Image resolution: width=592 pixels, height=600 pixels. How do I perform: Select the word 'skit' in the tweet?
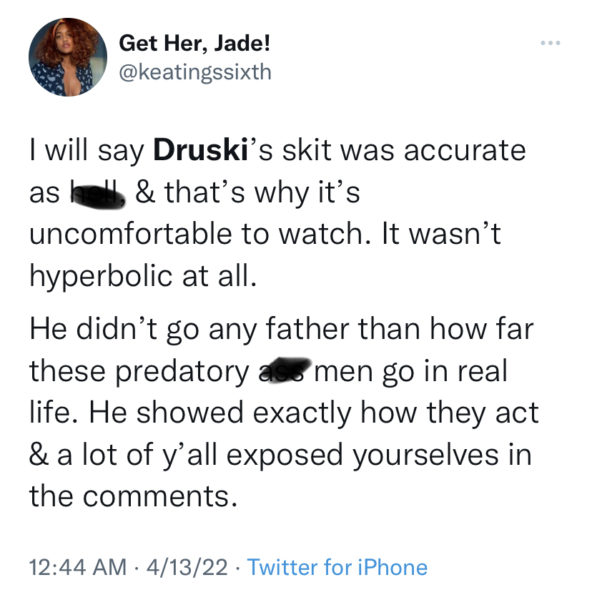point(306,150)
